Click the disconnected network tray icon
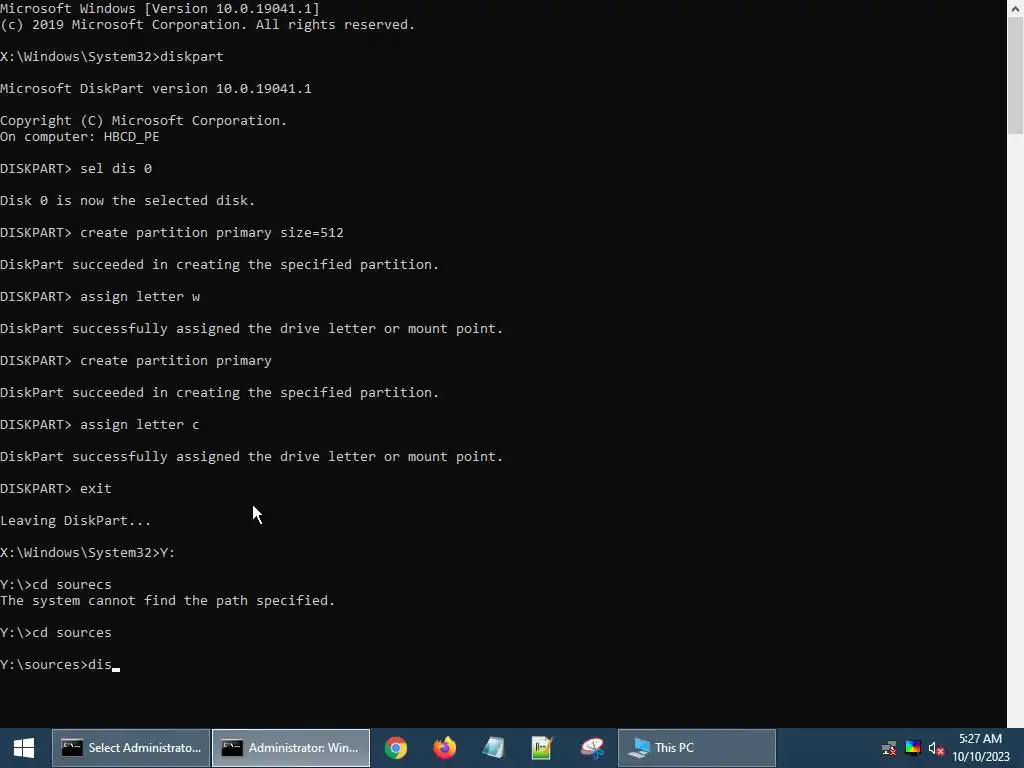Image resolution: width=1024 pixels, height=768 pixels. point(889,748)
